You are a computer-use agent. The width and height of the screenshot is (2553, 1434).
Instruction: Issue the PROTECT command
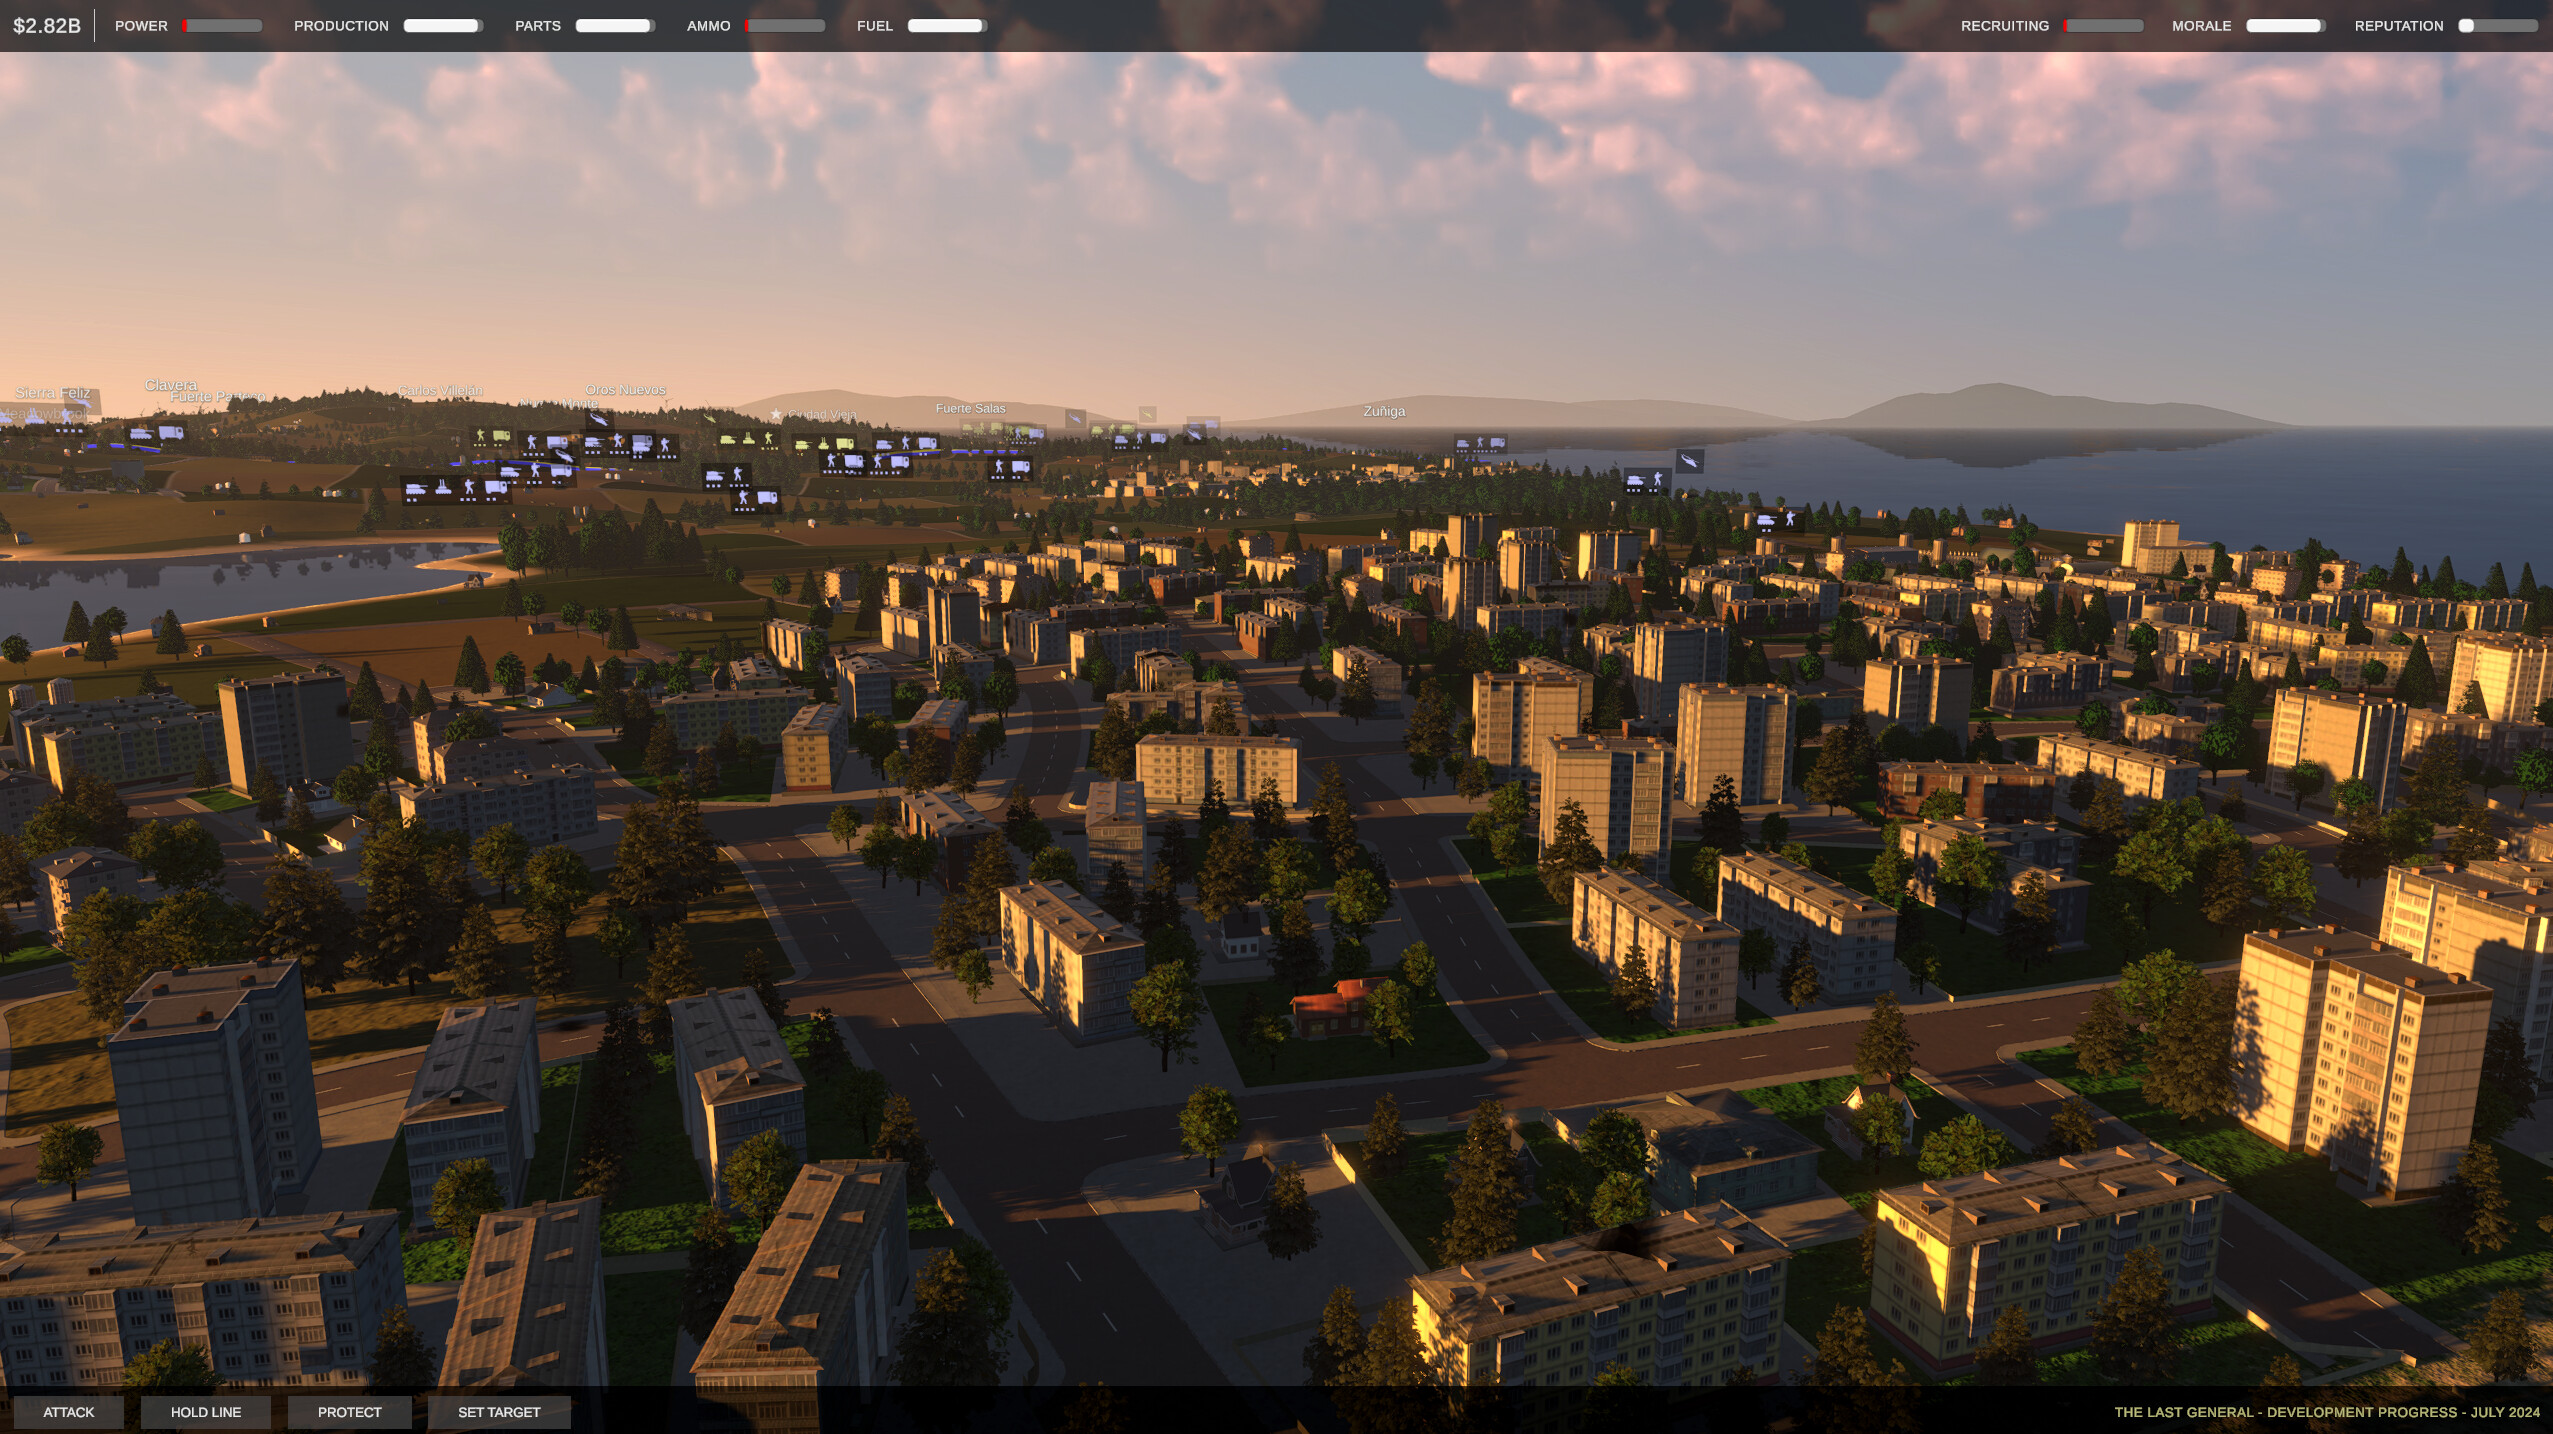click(349, 1412)
